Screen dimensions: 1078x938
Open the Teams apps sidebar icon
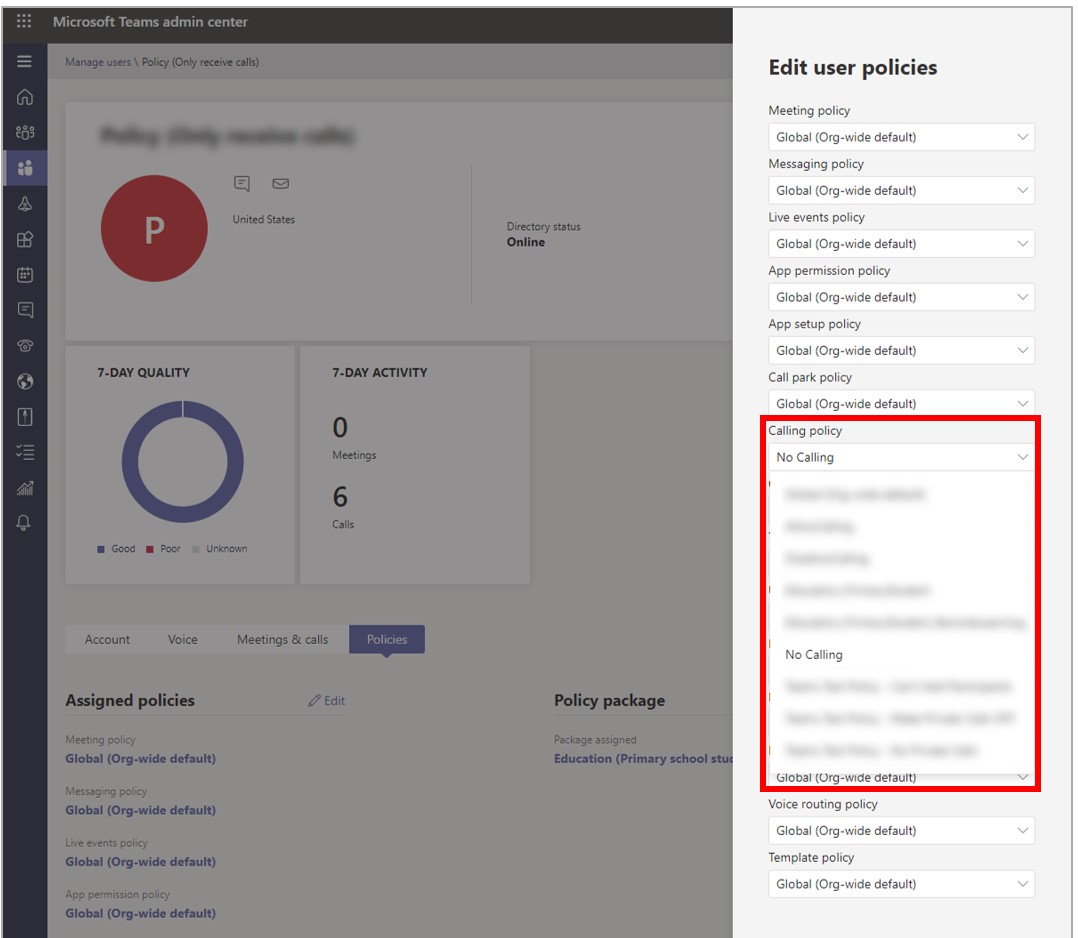pyautogui.click(x=25, y=239)
